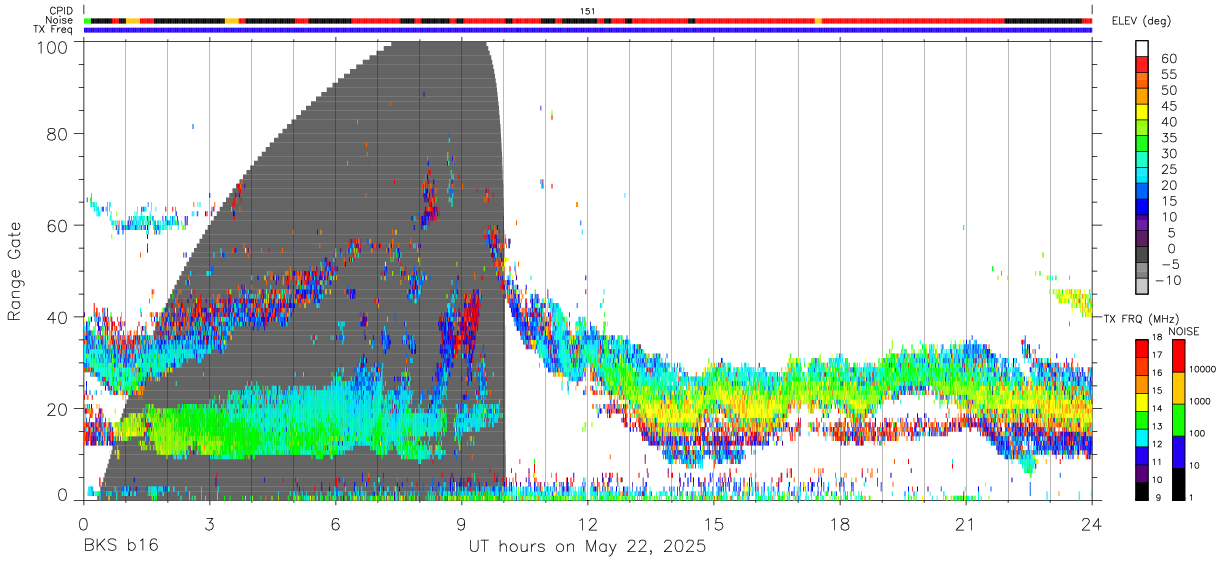Click the x-axis hour tick "9"
The width and height of the screenshot is (1228, 567).
(461, 524)
